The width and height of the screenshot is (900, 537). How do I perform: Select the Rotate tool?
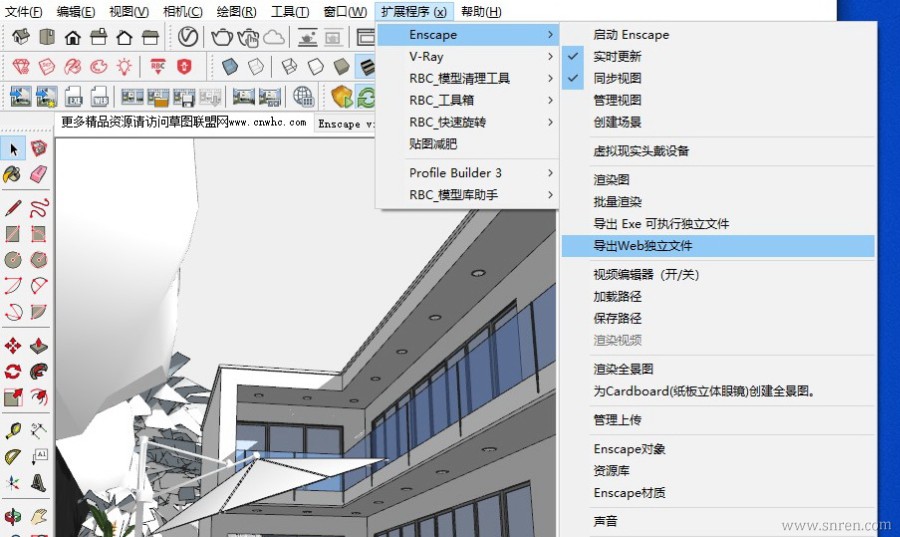tap(13, 371)
